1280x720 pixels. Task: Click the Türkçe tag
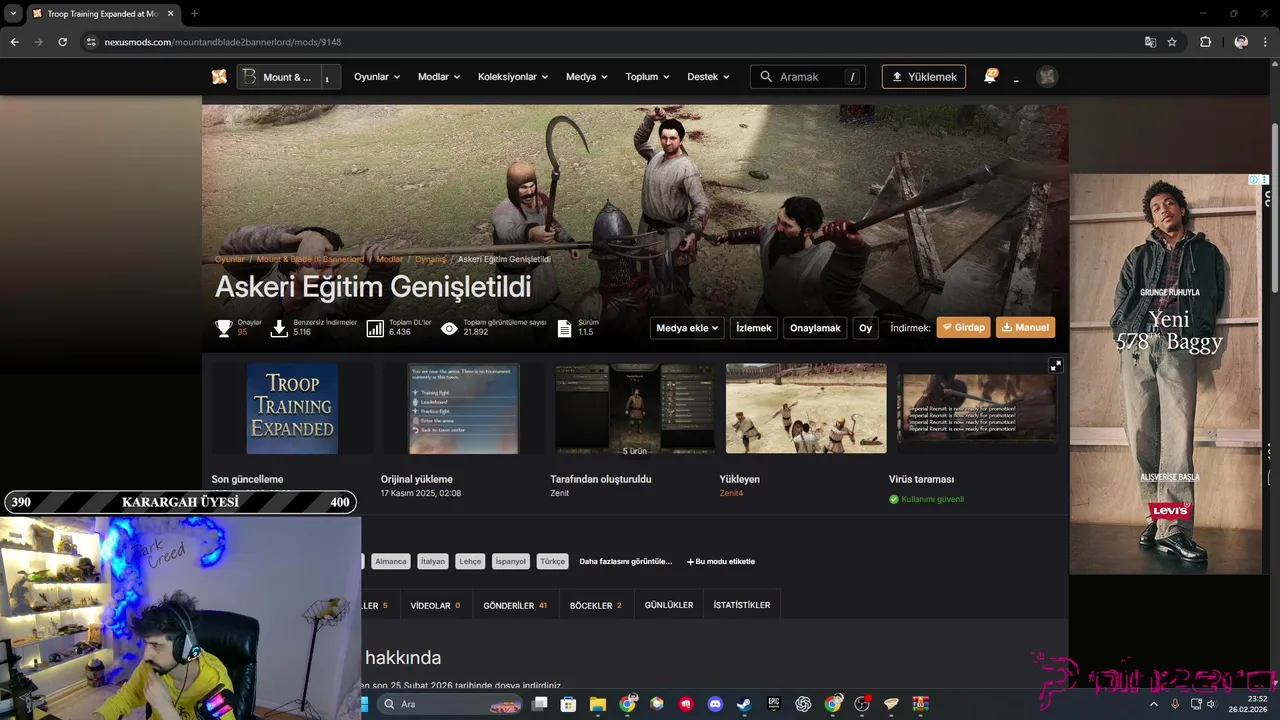(552, 561)
